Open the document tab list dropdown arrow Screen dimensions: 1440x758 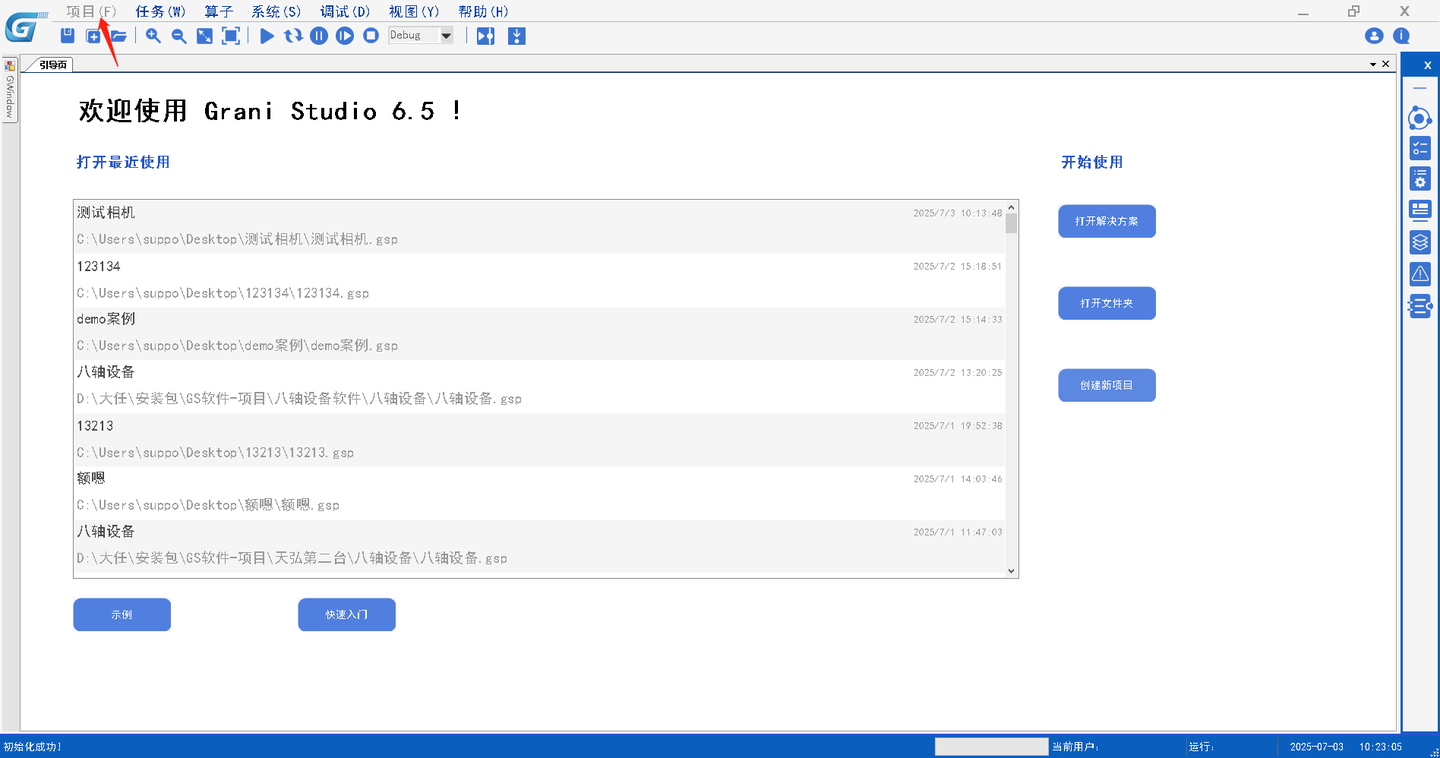coord(1374,64)
